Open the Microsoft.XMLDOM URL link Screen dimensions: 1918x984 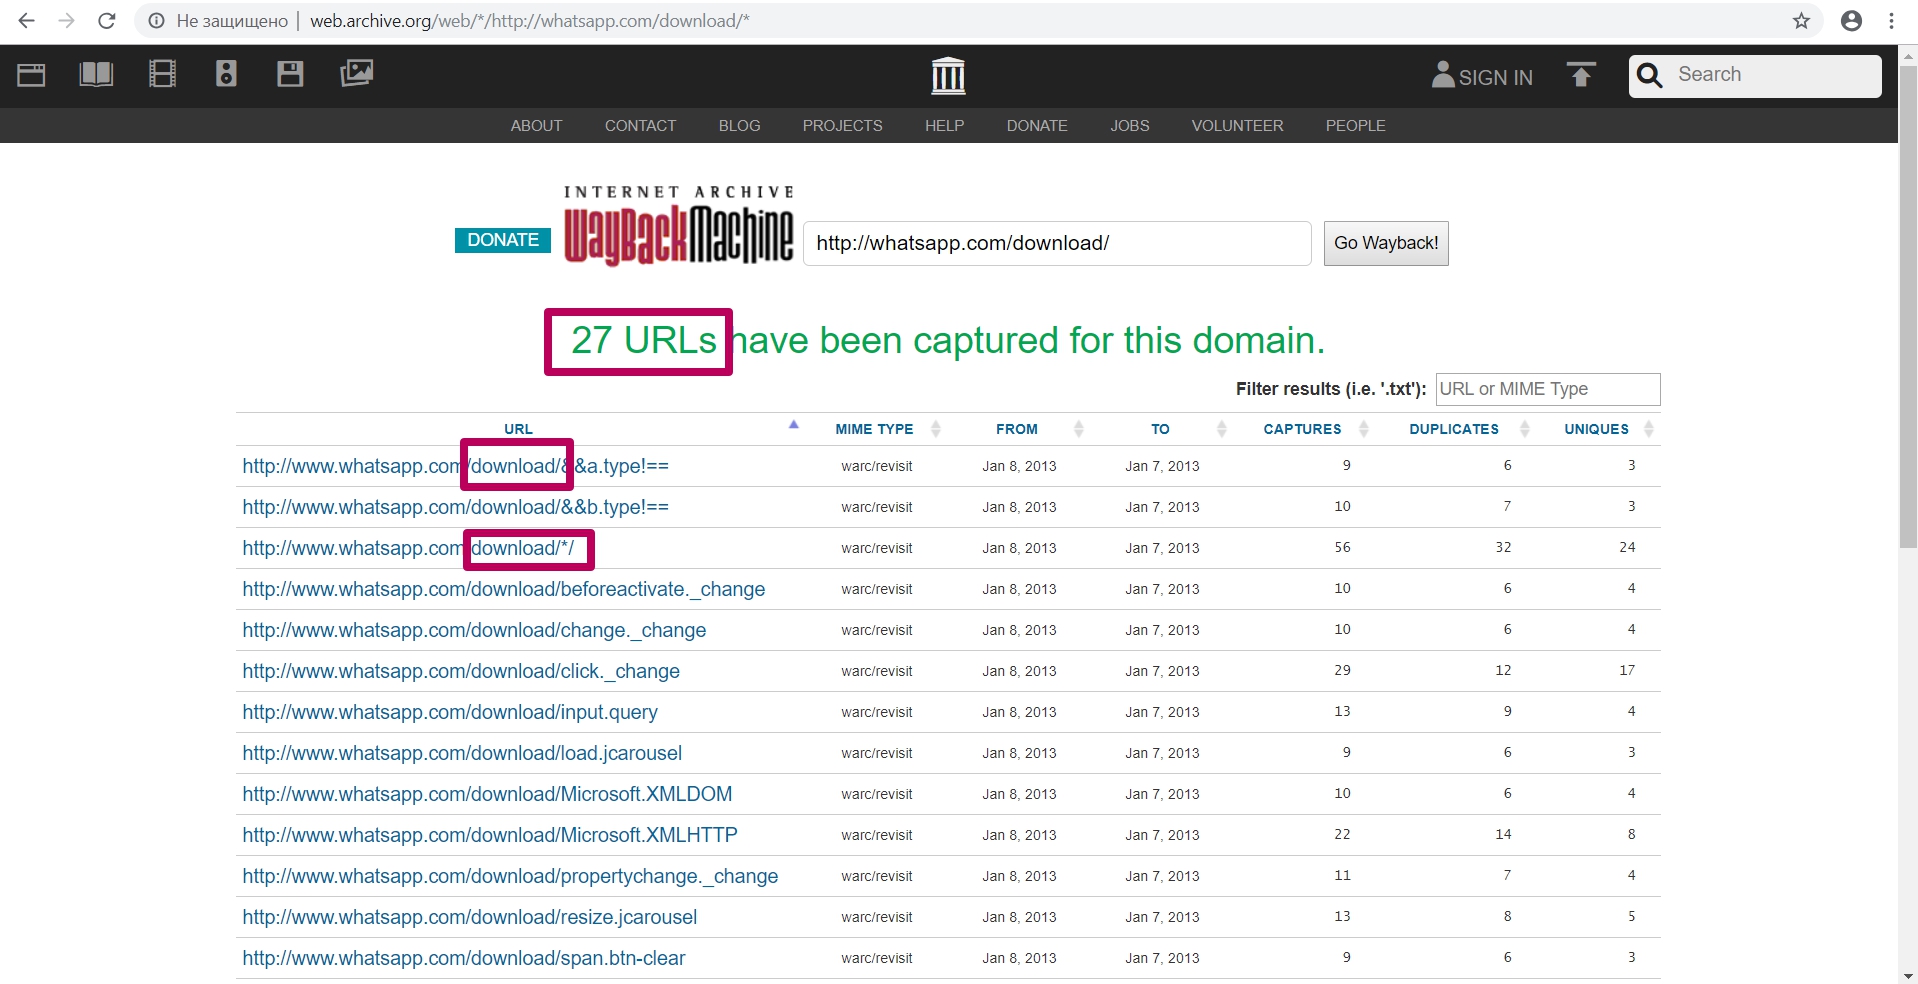(x=487, y=794)
